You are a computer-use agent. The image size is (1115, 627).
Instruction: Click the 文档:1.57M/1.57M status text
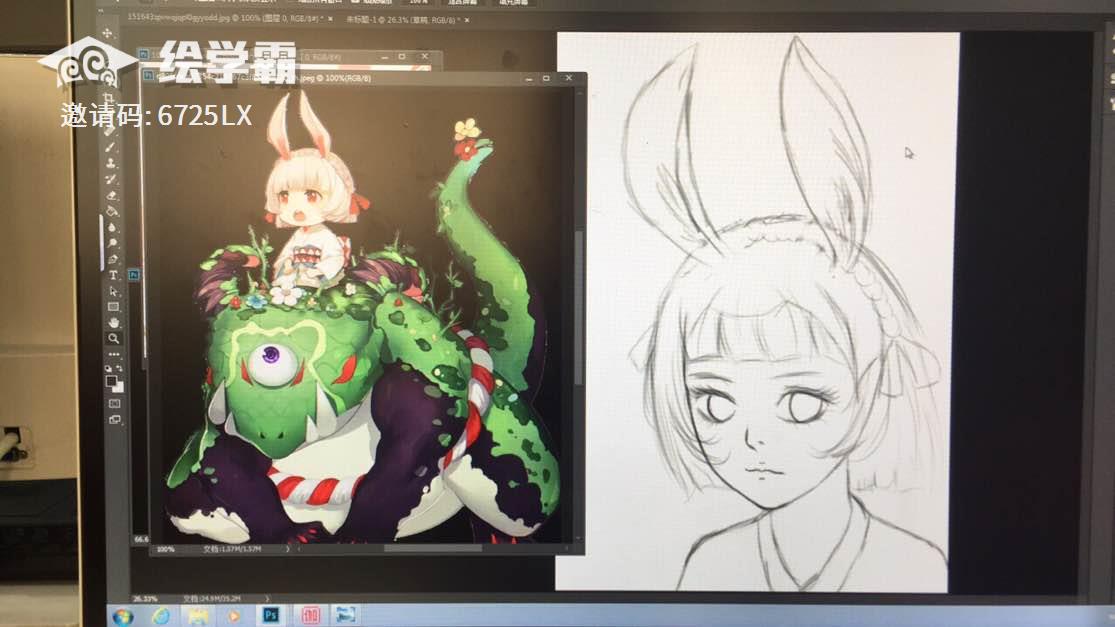tap(233, 549)
